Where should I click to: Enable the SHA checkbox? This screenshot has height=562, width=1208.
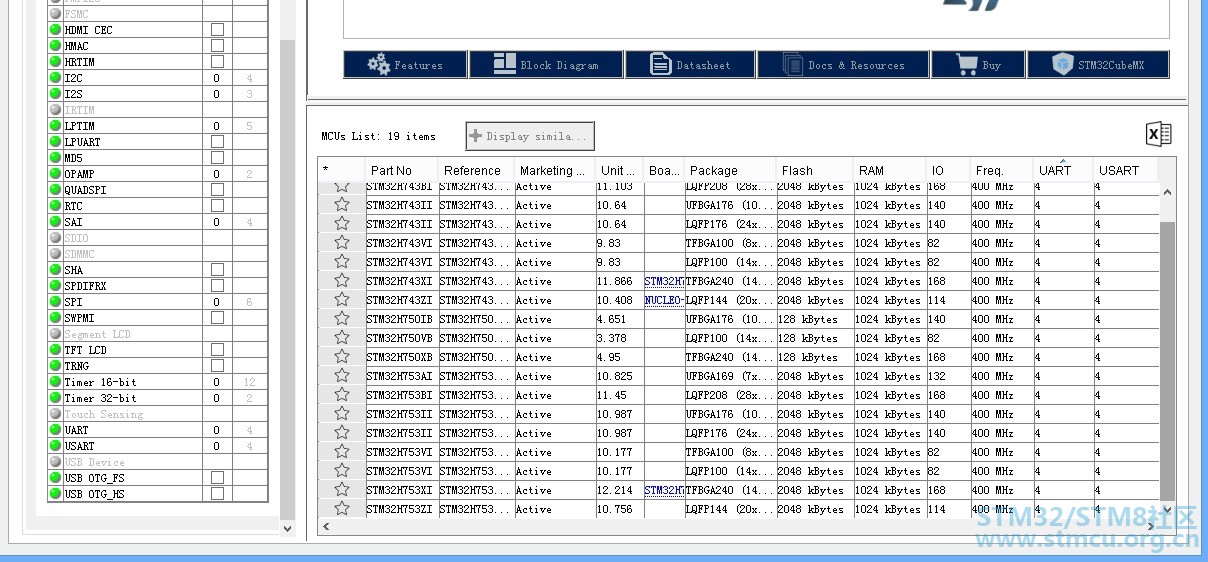click(x=217, y=270)
